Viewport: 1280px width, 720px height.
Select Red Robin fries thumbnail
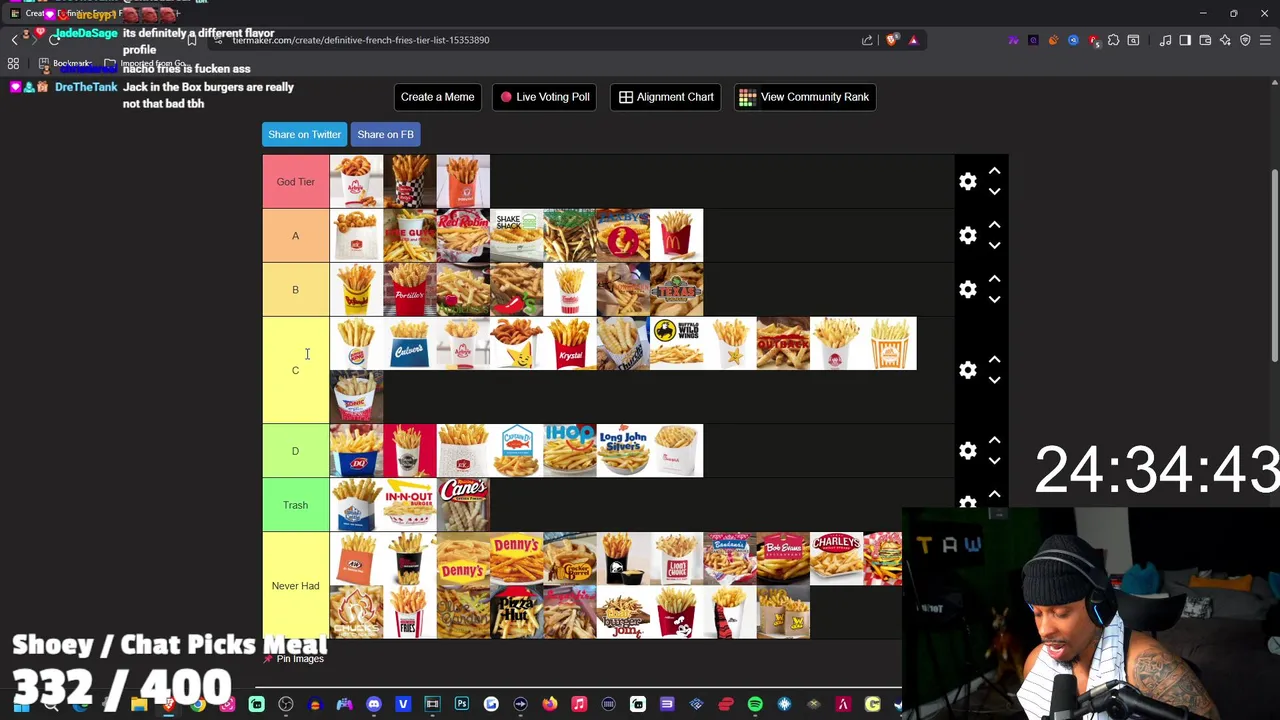pyautogui.click(x=463, y=235)
